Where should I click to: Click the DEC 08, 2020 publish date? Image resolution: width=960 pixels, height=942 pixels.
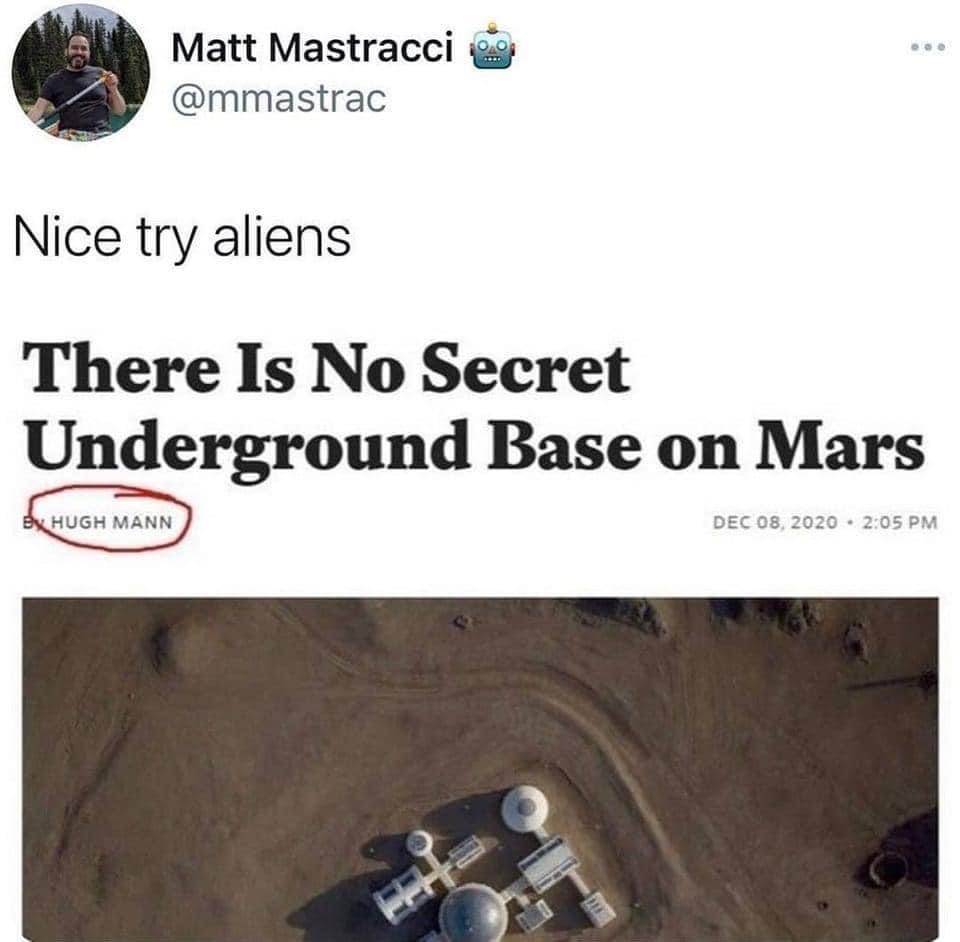(775, 522)
